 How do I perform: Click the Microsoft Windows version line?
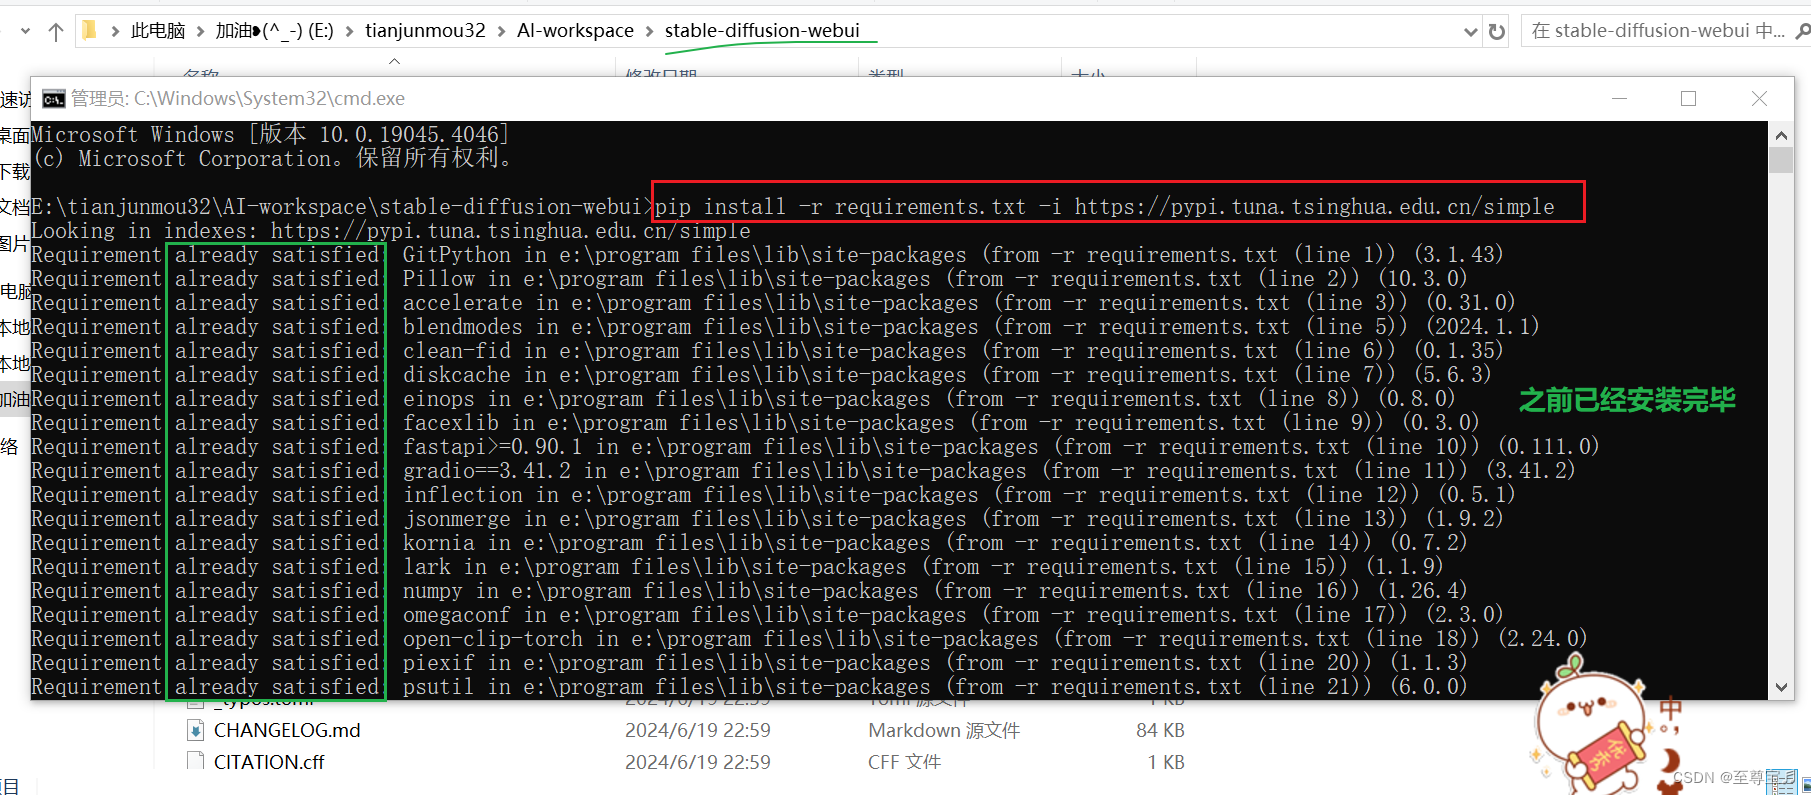click(x=270, y=135)
